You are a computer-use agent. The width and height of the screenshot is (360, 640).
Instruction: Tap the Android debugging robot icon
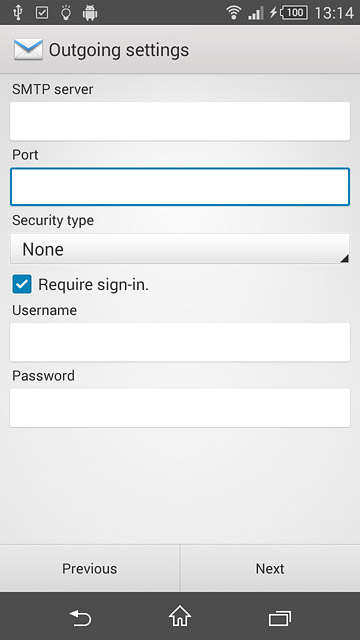coord(90,13)
